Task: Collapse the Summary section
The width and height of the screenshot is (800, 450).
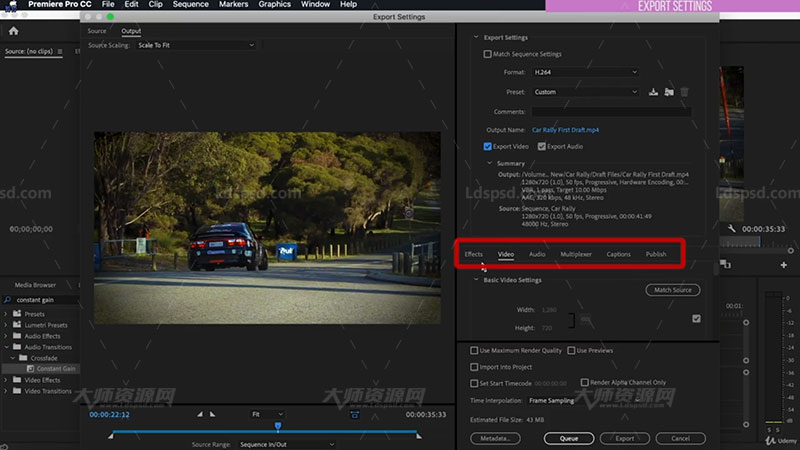Action: 489,163
